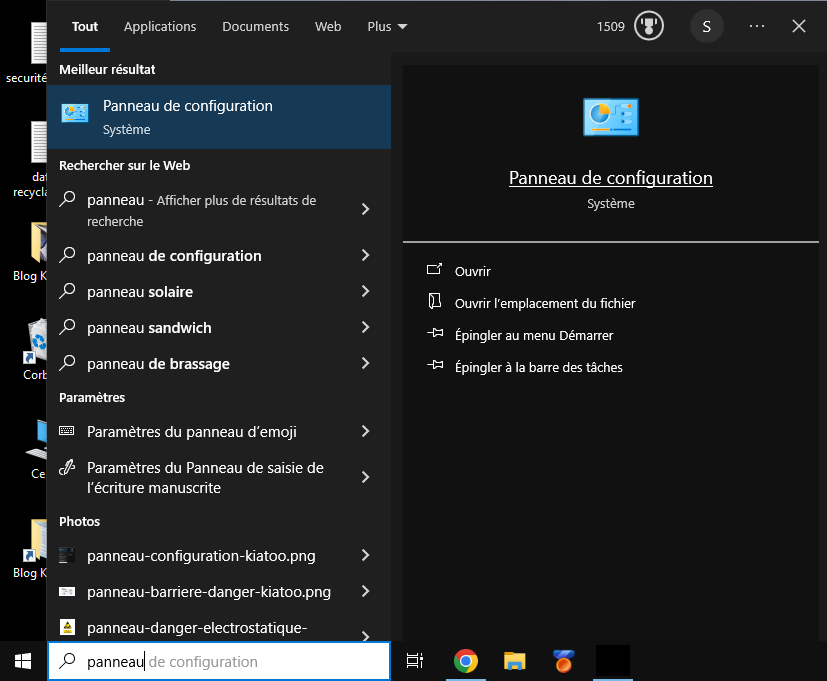This screenshot has width=827, height=681.
Task: Click Épingler à la barre des tâches
Action: point(536,367)
